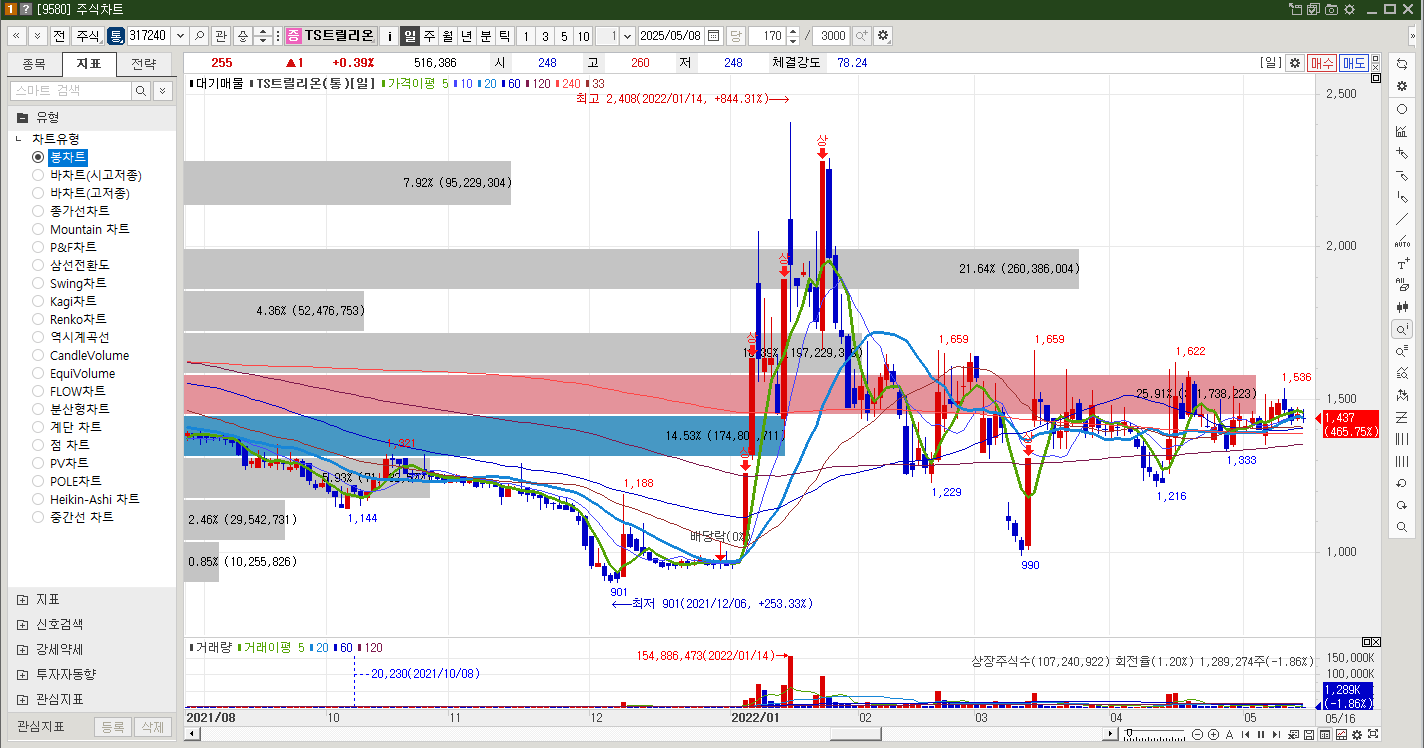Image resolution: width=1424 pixels, height=748 pixels.
Task: Switch to the 종목 tab
Action: click(34, 64)
